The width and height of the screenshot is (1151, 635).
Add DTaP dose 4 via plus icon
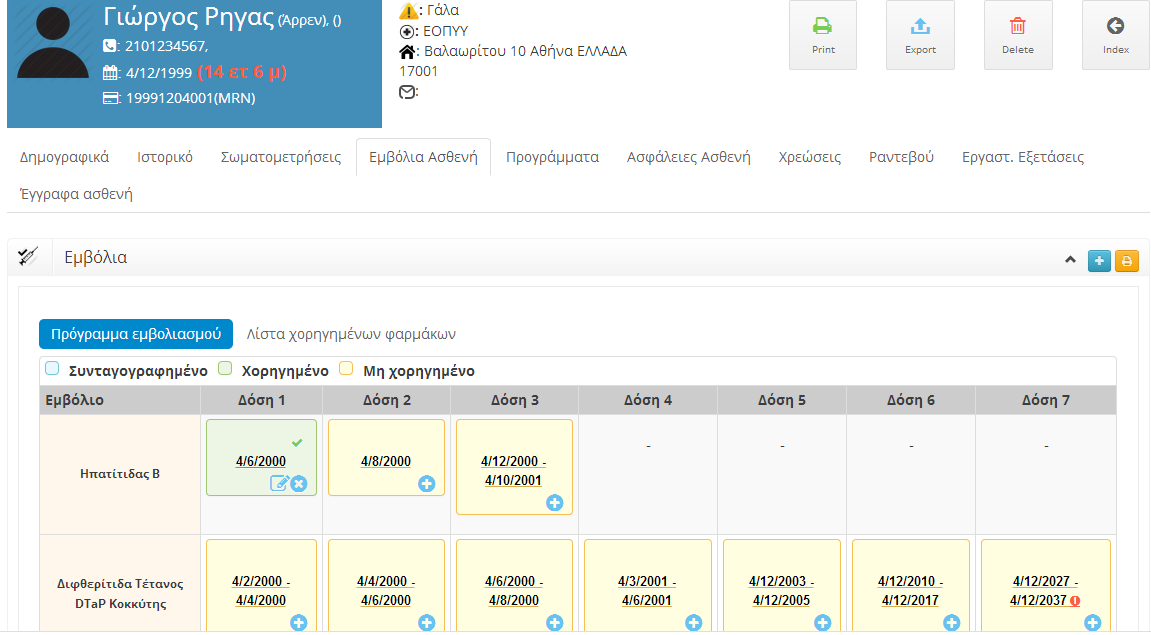(694, 623)
